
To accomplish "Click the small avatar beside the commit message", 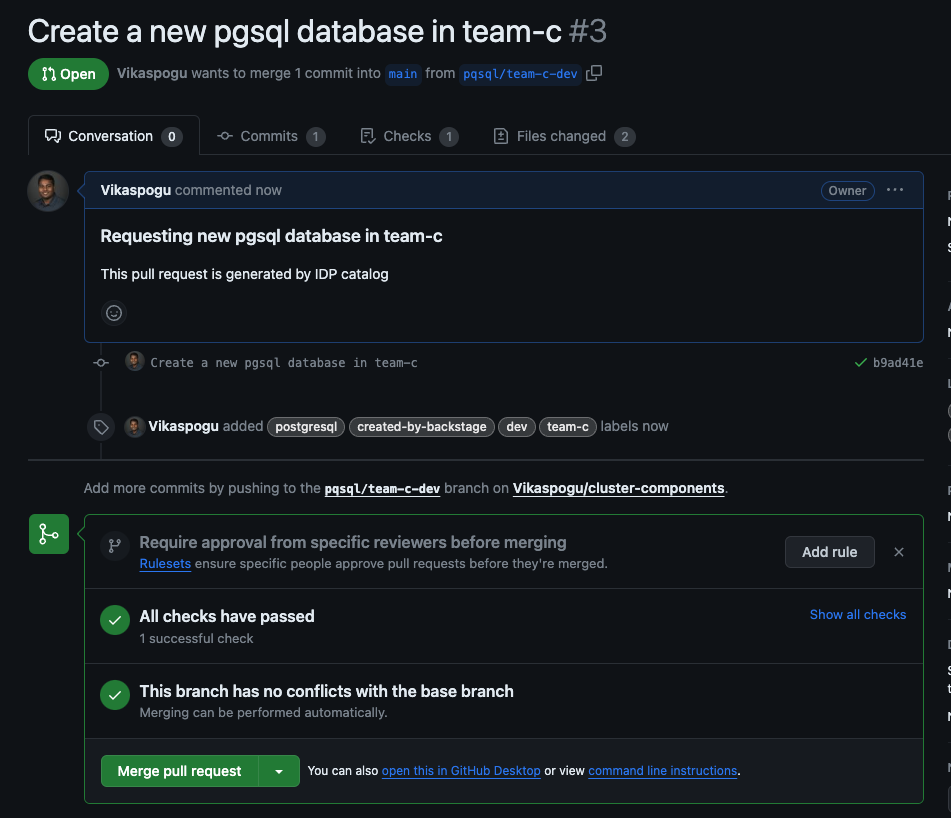I will point(135,361).
